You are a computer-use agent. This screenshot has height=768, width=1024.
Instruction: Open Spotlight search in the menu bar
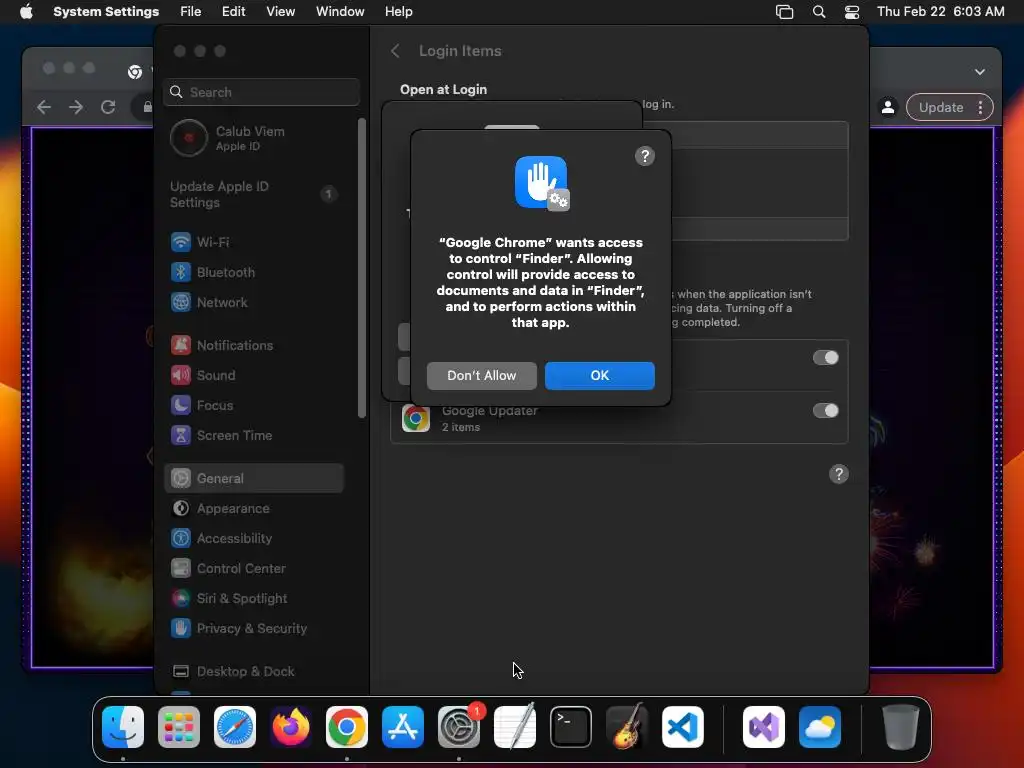819,12
